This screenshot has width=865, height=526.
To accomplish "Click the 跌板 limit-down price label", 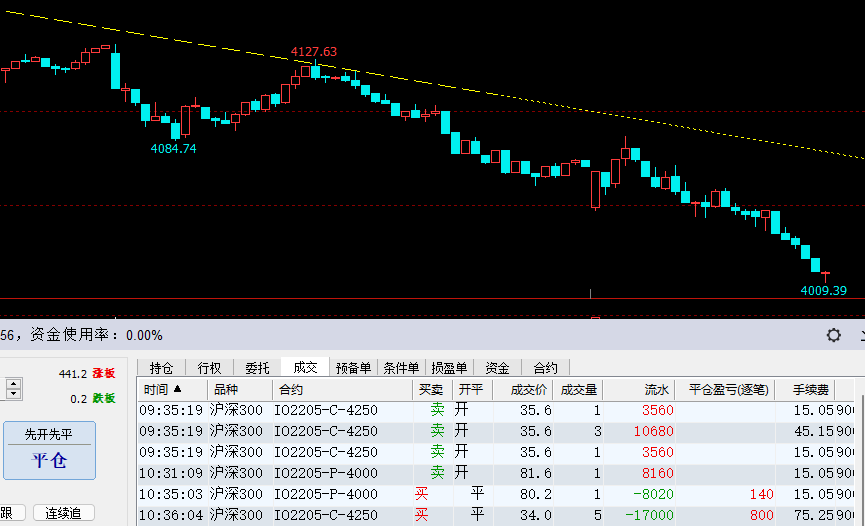I will pos(104,398).
